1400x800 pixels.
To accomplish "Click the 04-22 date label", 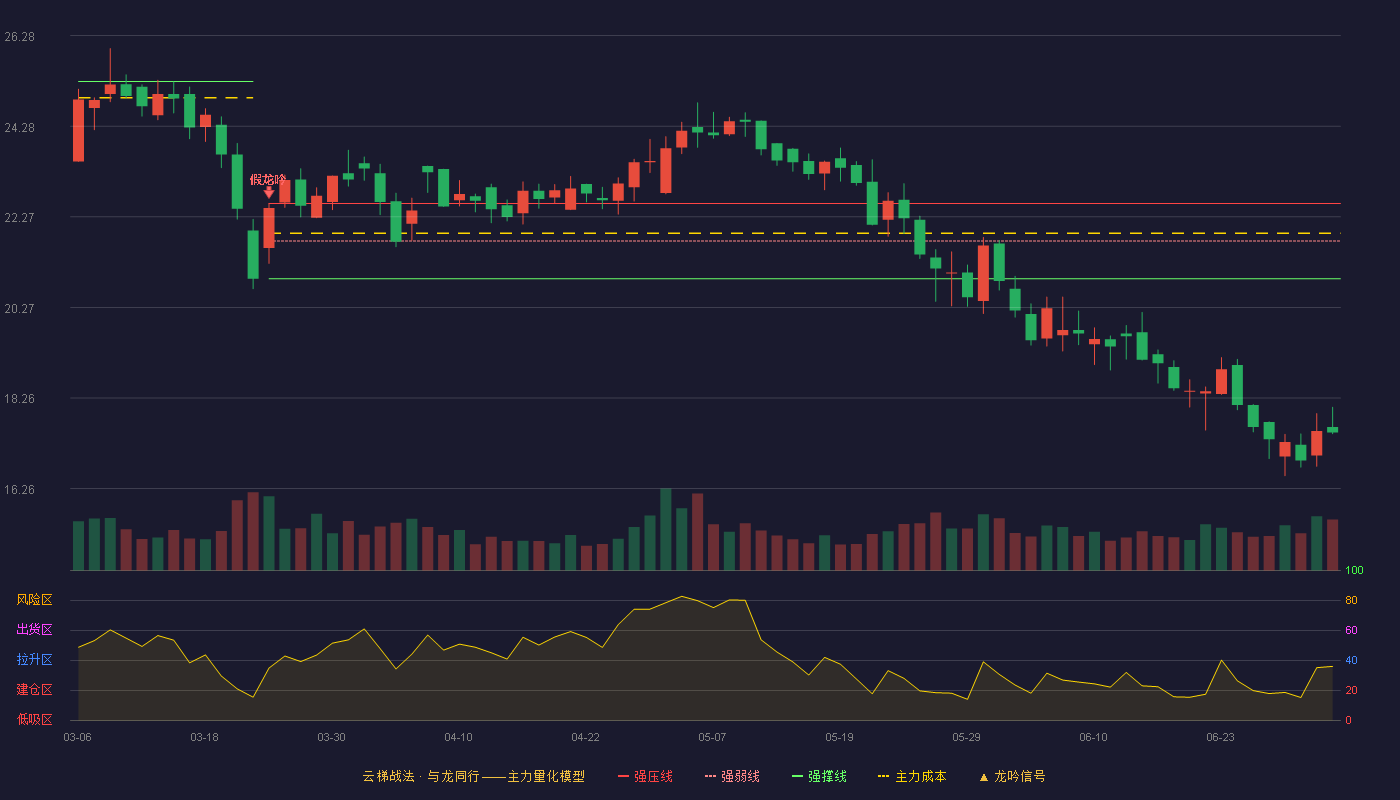I will [585, 737].
